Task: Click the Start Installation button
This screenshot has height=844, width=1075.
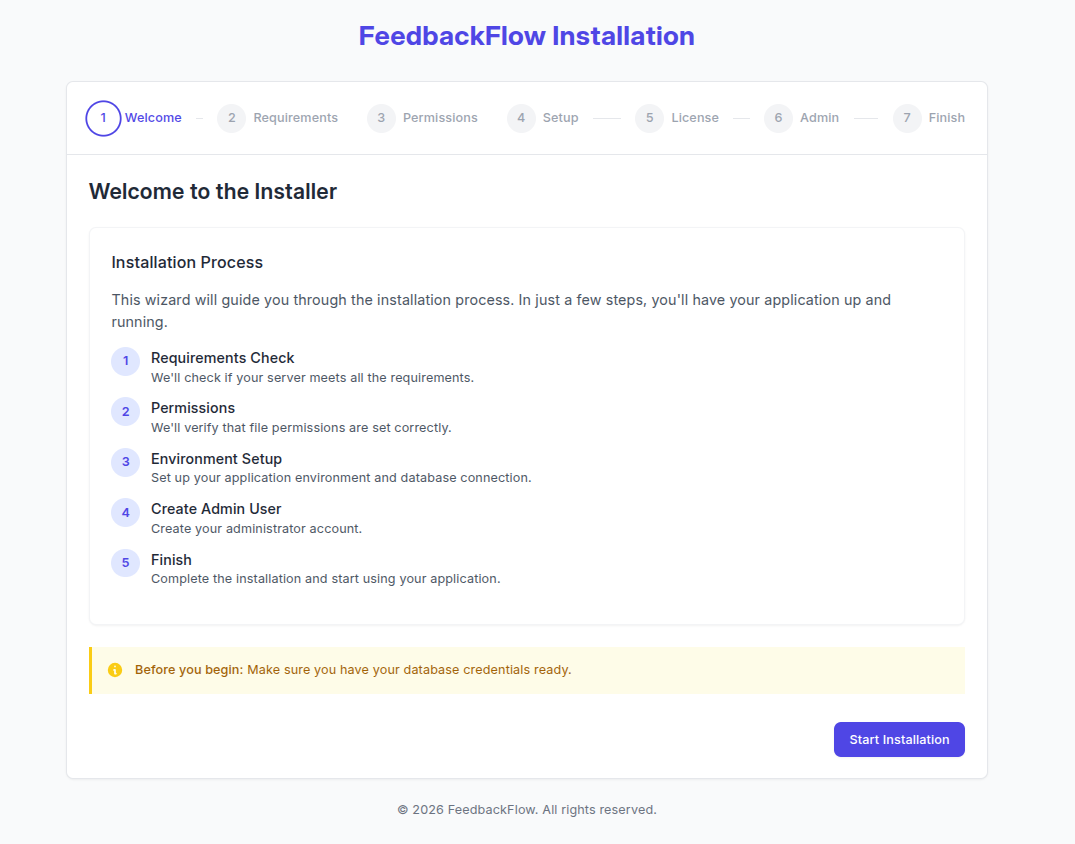Action: (899, 739)
